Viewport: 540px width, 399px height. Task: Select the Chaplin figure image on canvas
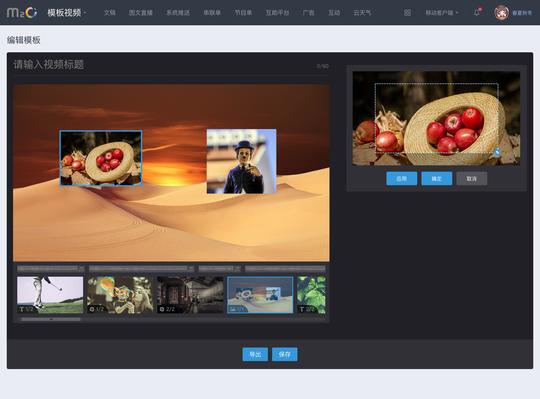click(x=241, y=161)
